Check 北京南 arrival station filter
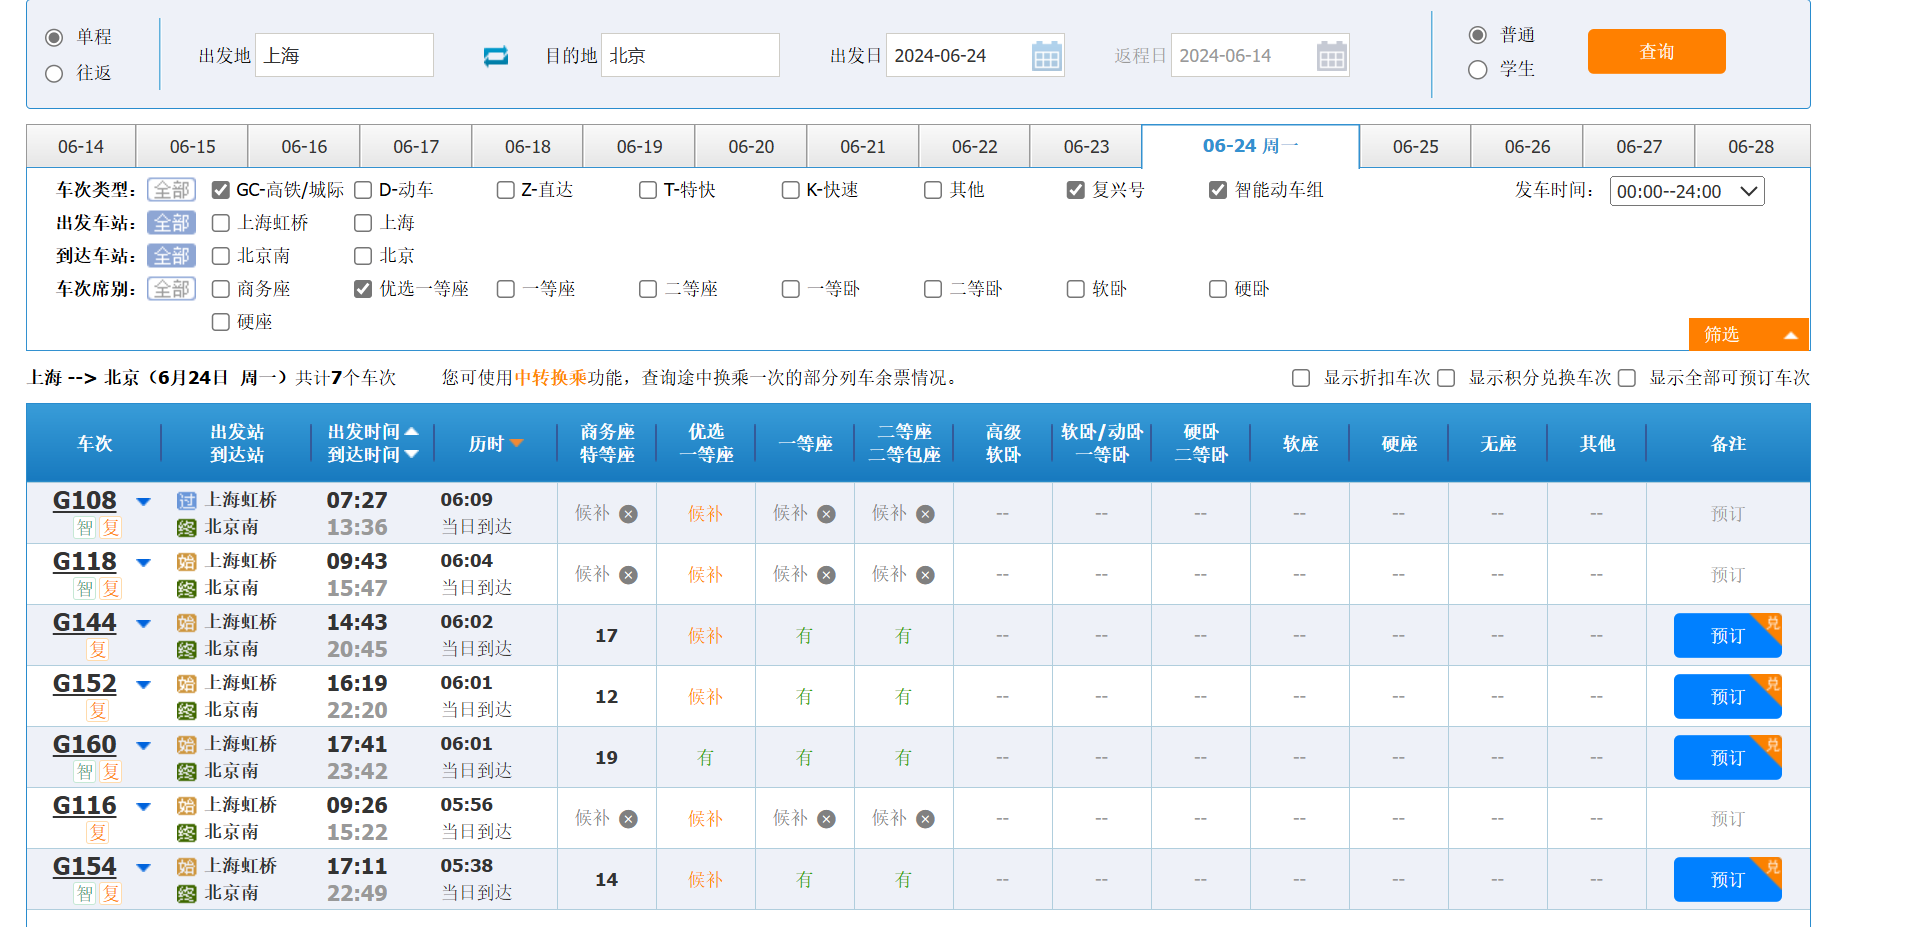 point(221,256)
